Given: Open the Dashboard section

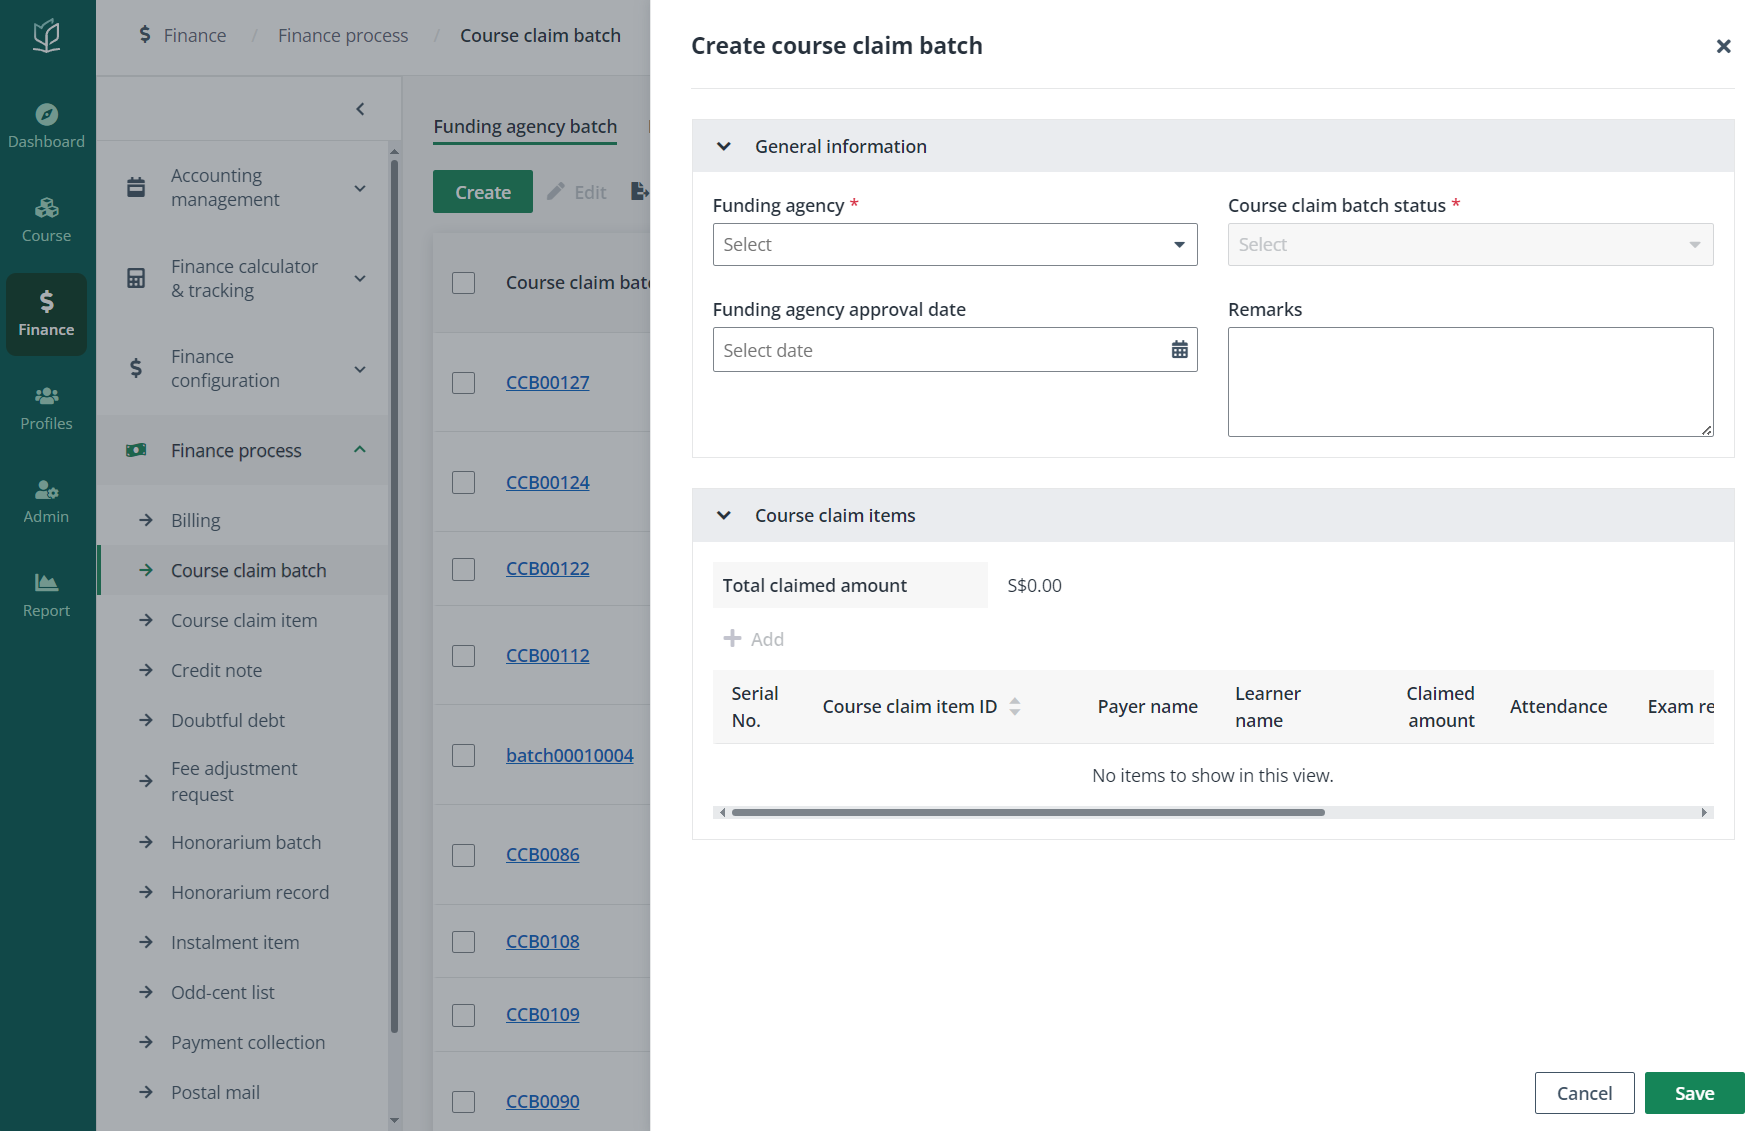Looking at the screenshot, I should pos(46,127).
